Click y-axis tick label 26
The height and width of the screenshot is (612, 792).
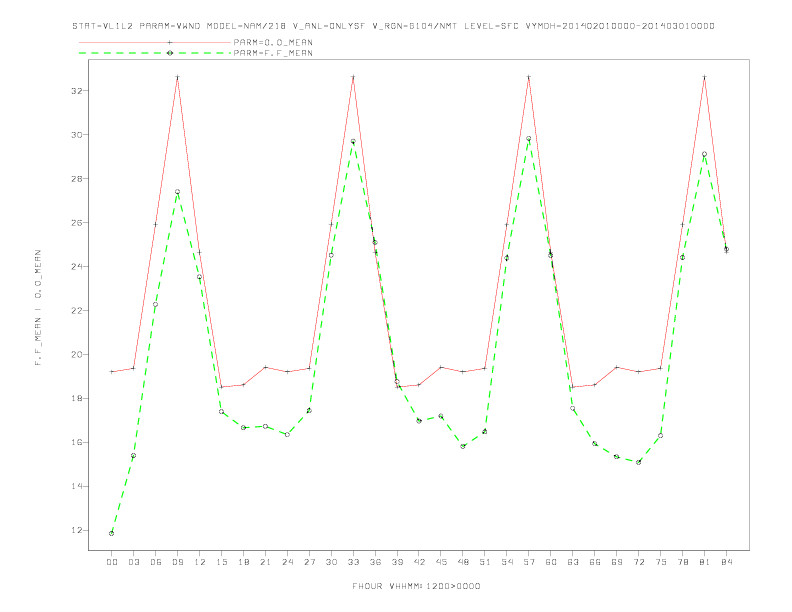[77, 223]
